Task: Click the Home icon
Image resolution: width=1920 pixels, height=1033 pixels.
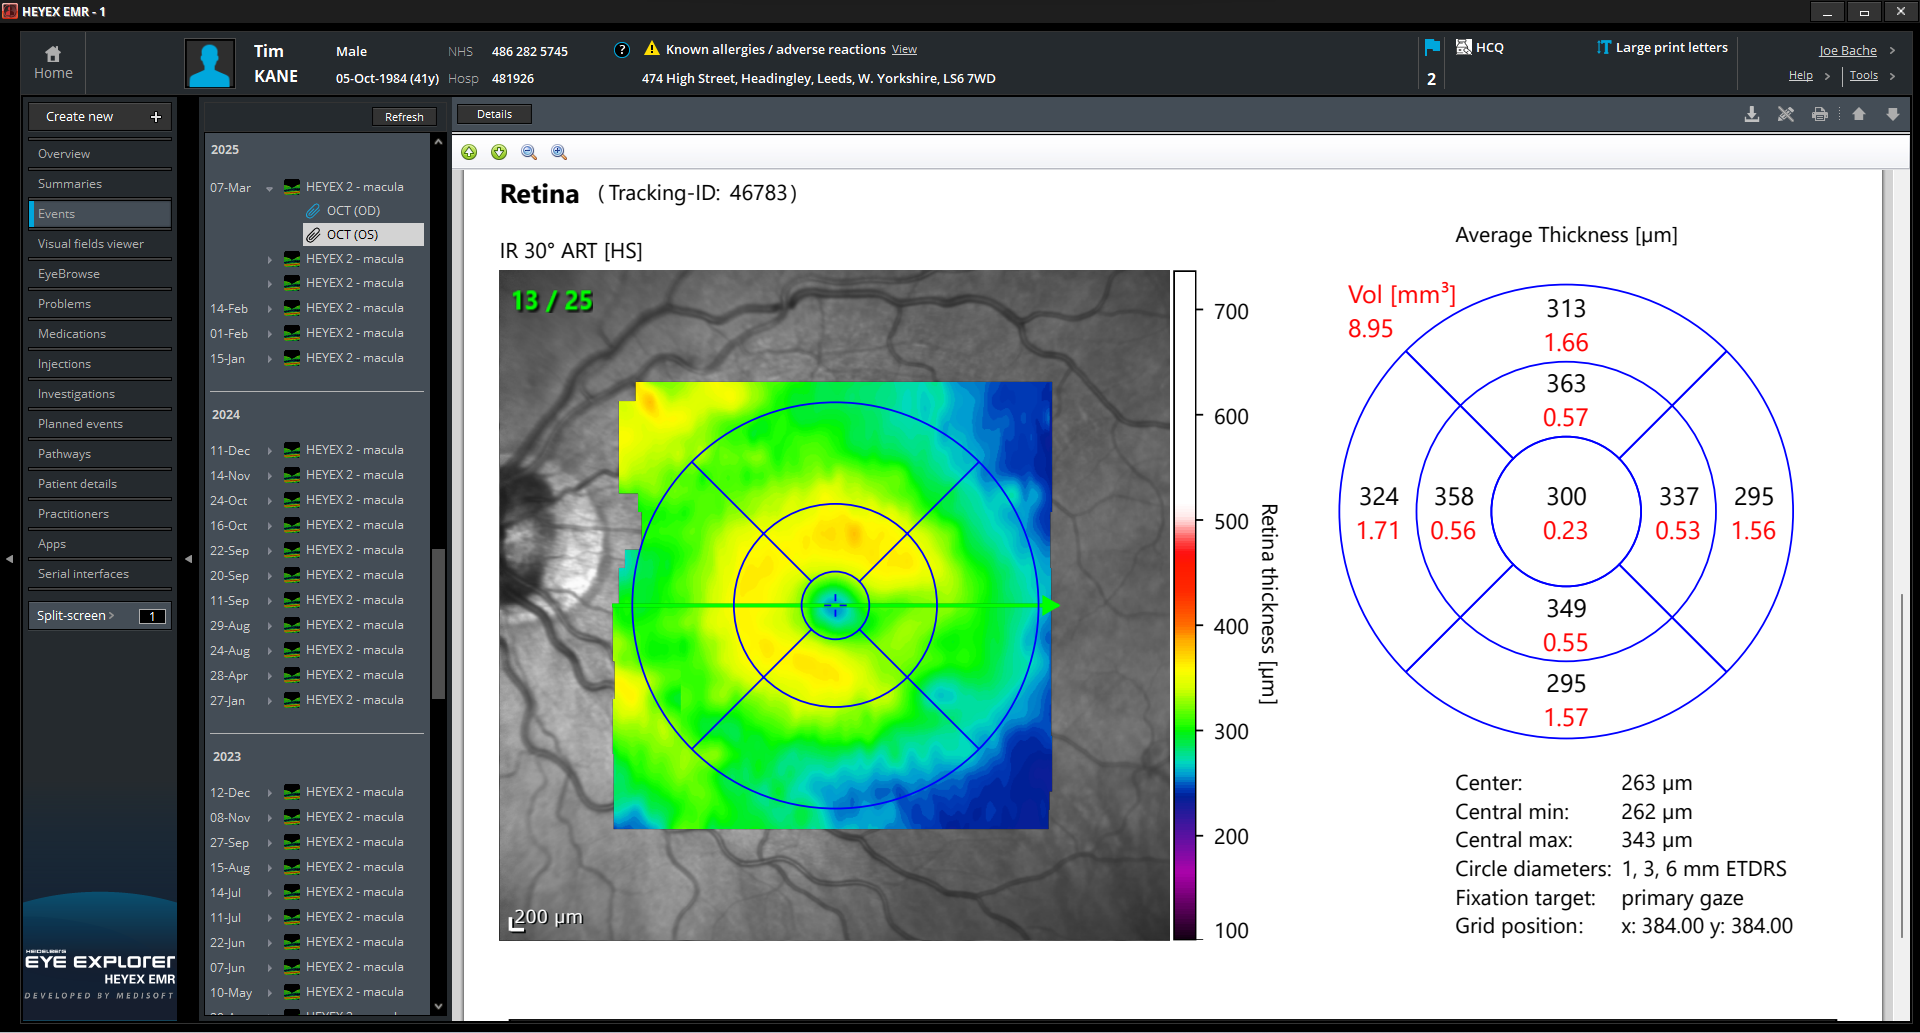Action: pyautogui.click(x=53, y=54)
